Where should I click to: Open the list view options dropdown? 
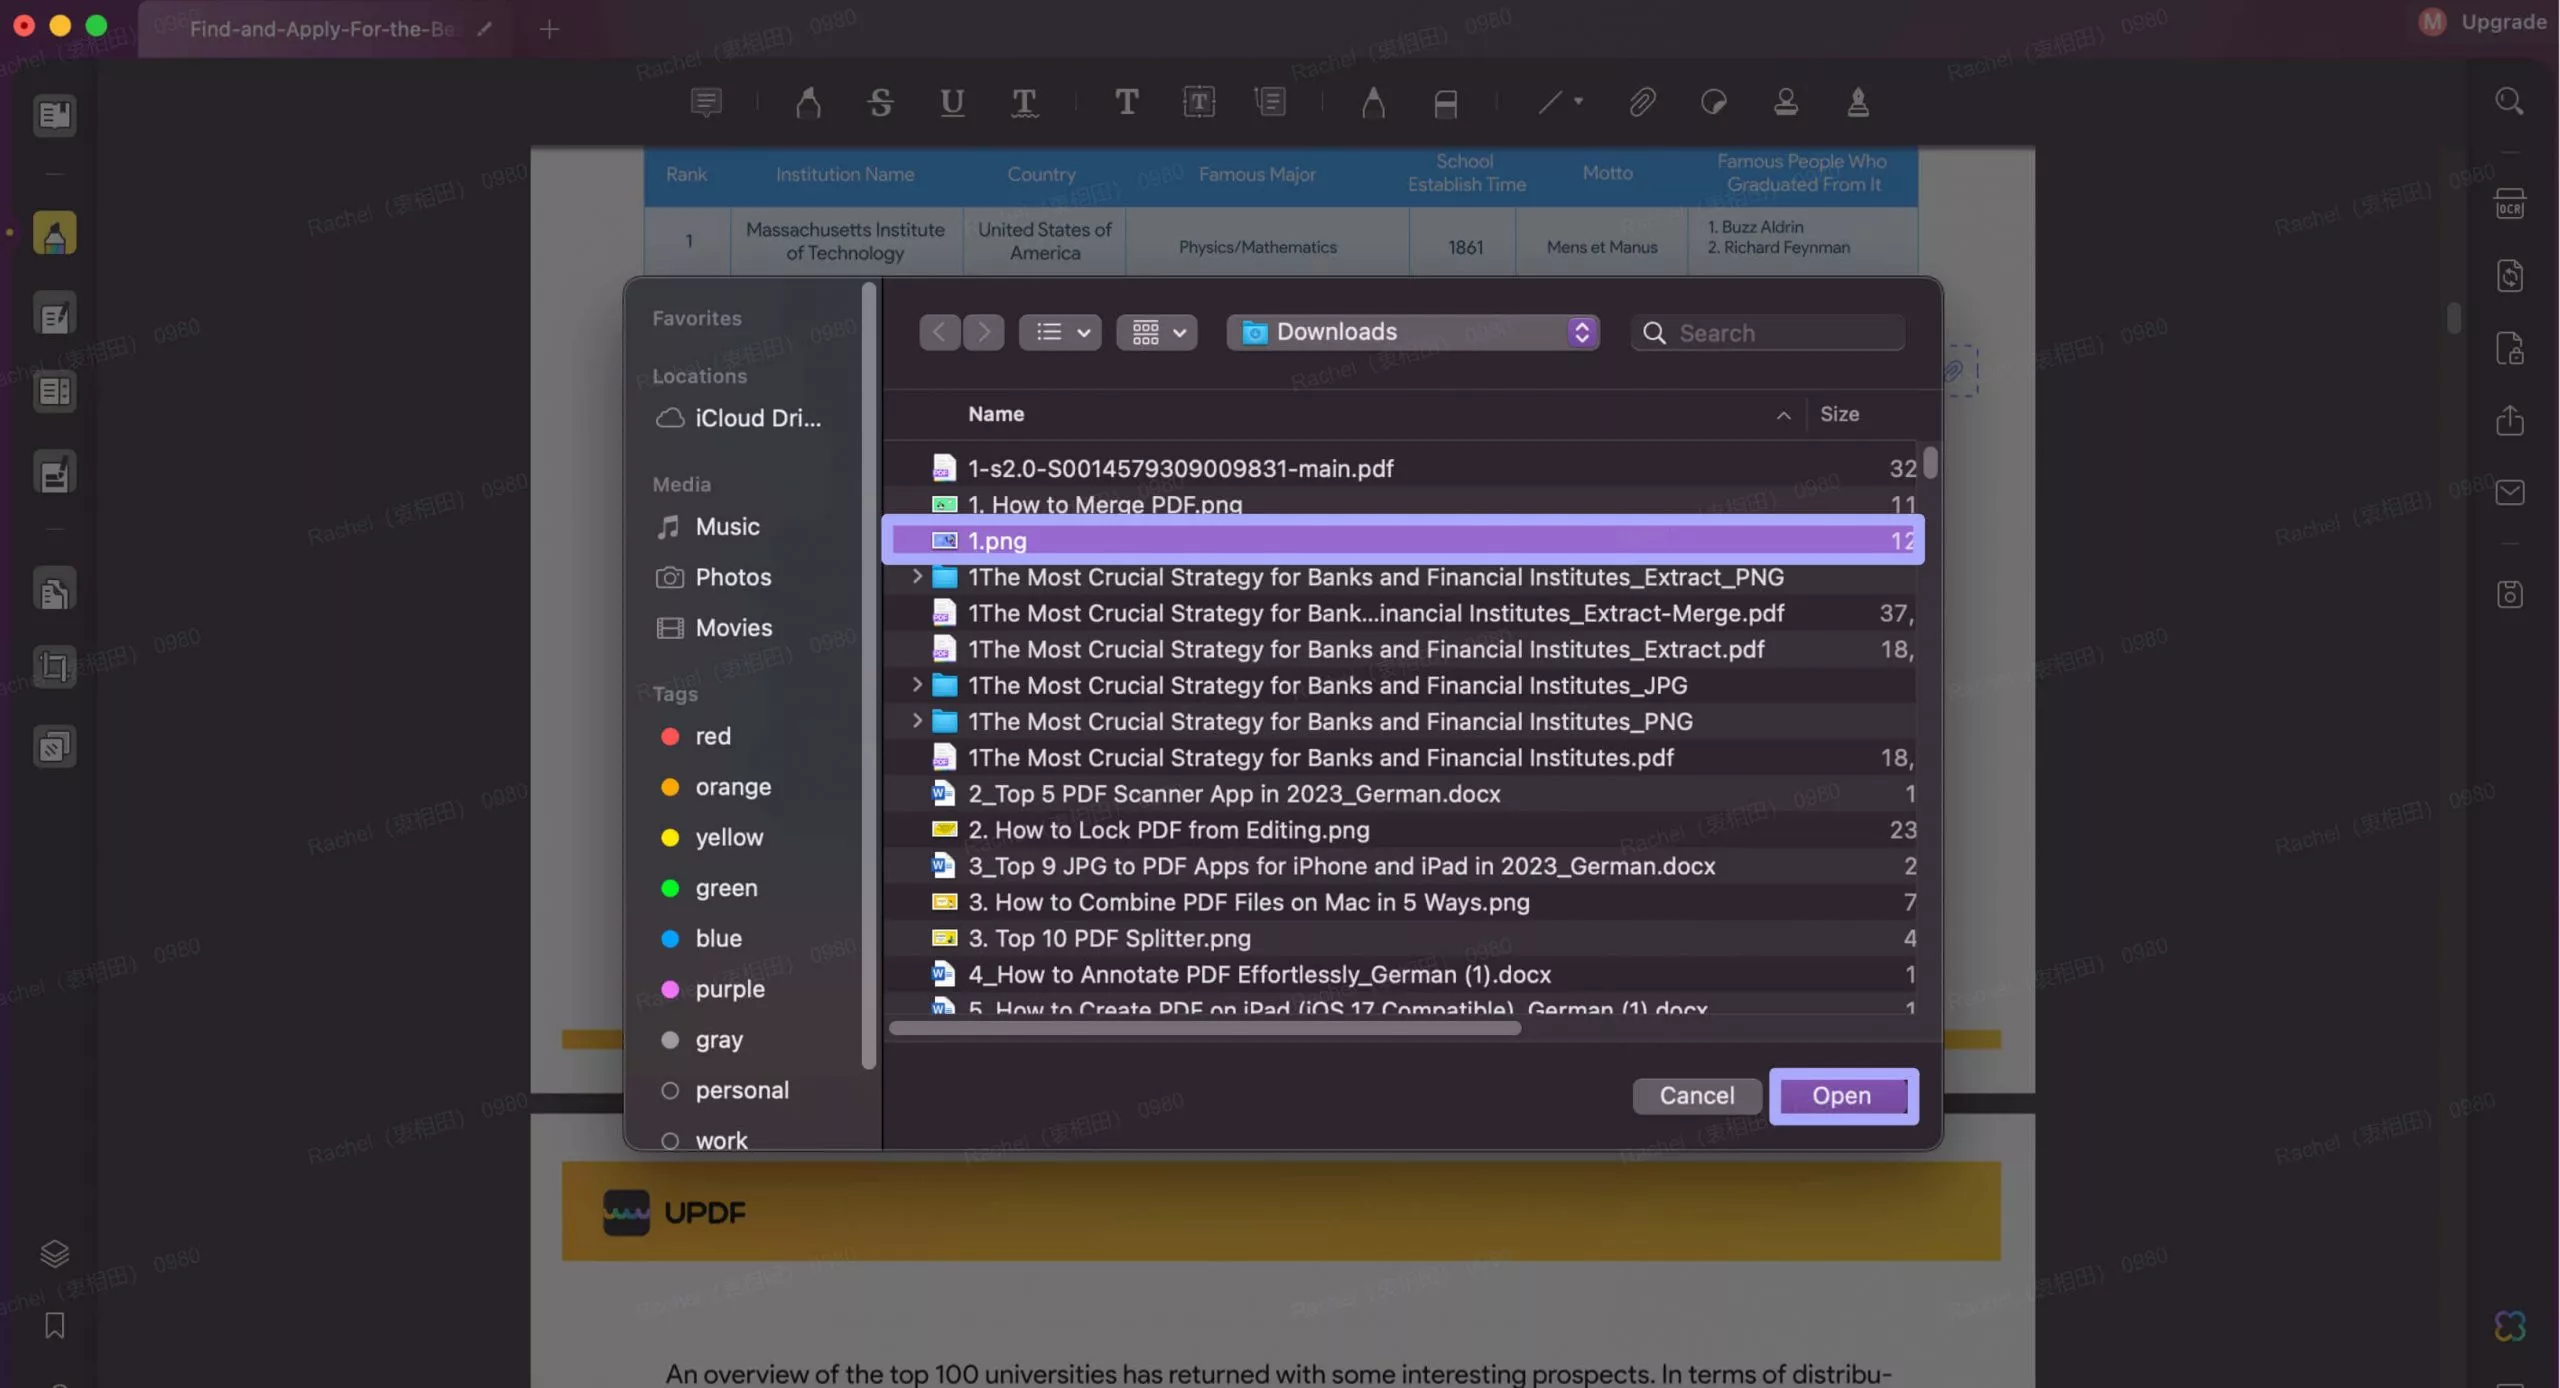click(1060, 332)
